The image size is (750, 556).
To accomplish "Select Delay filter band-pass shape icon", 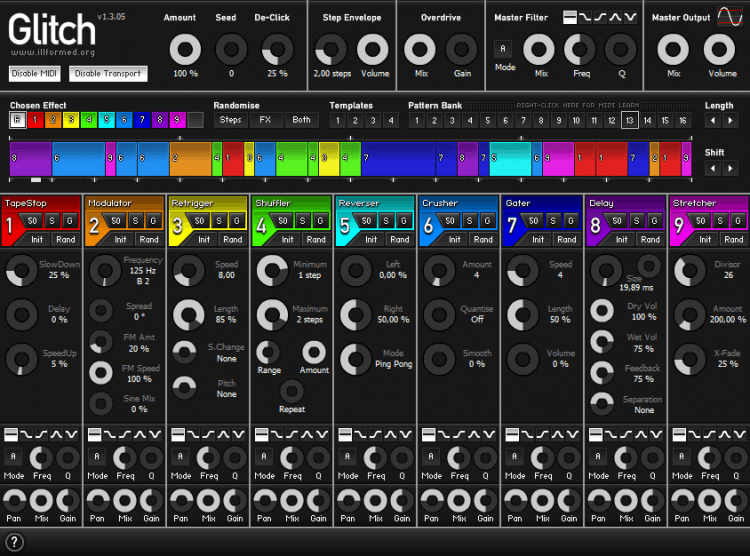I will pos(641,434).
